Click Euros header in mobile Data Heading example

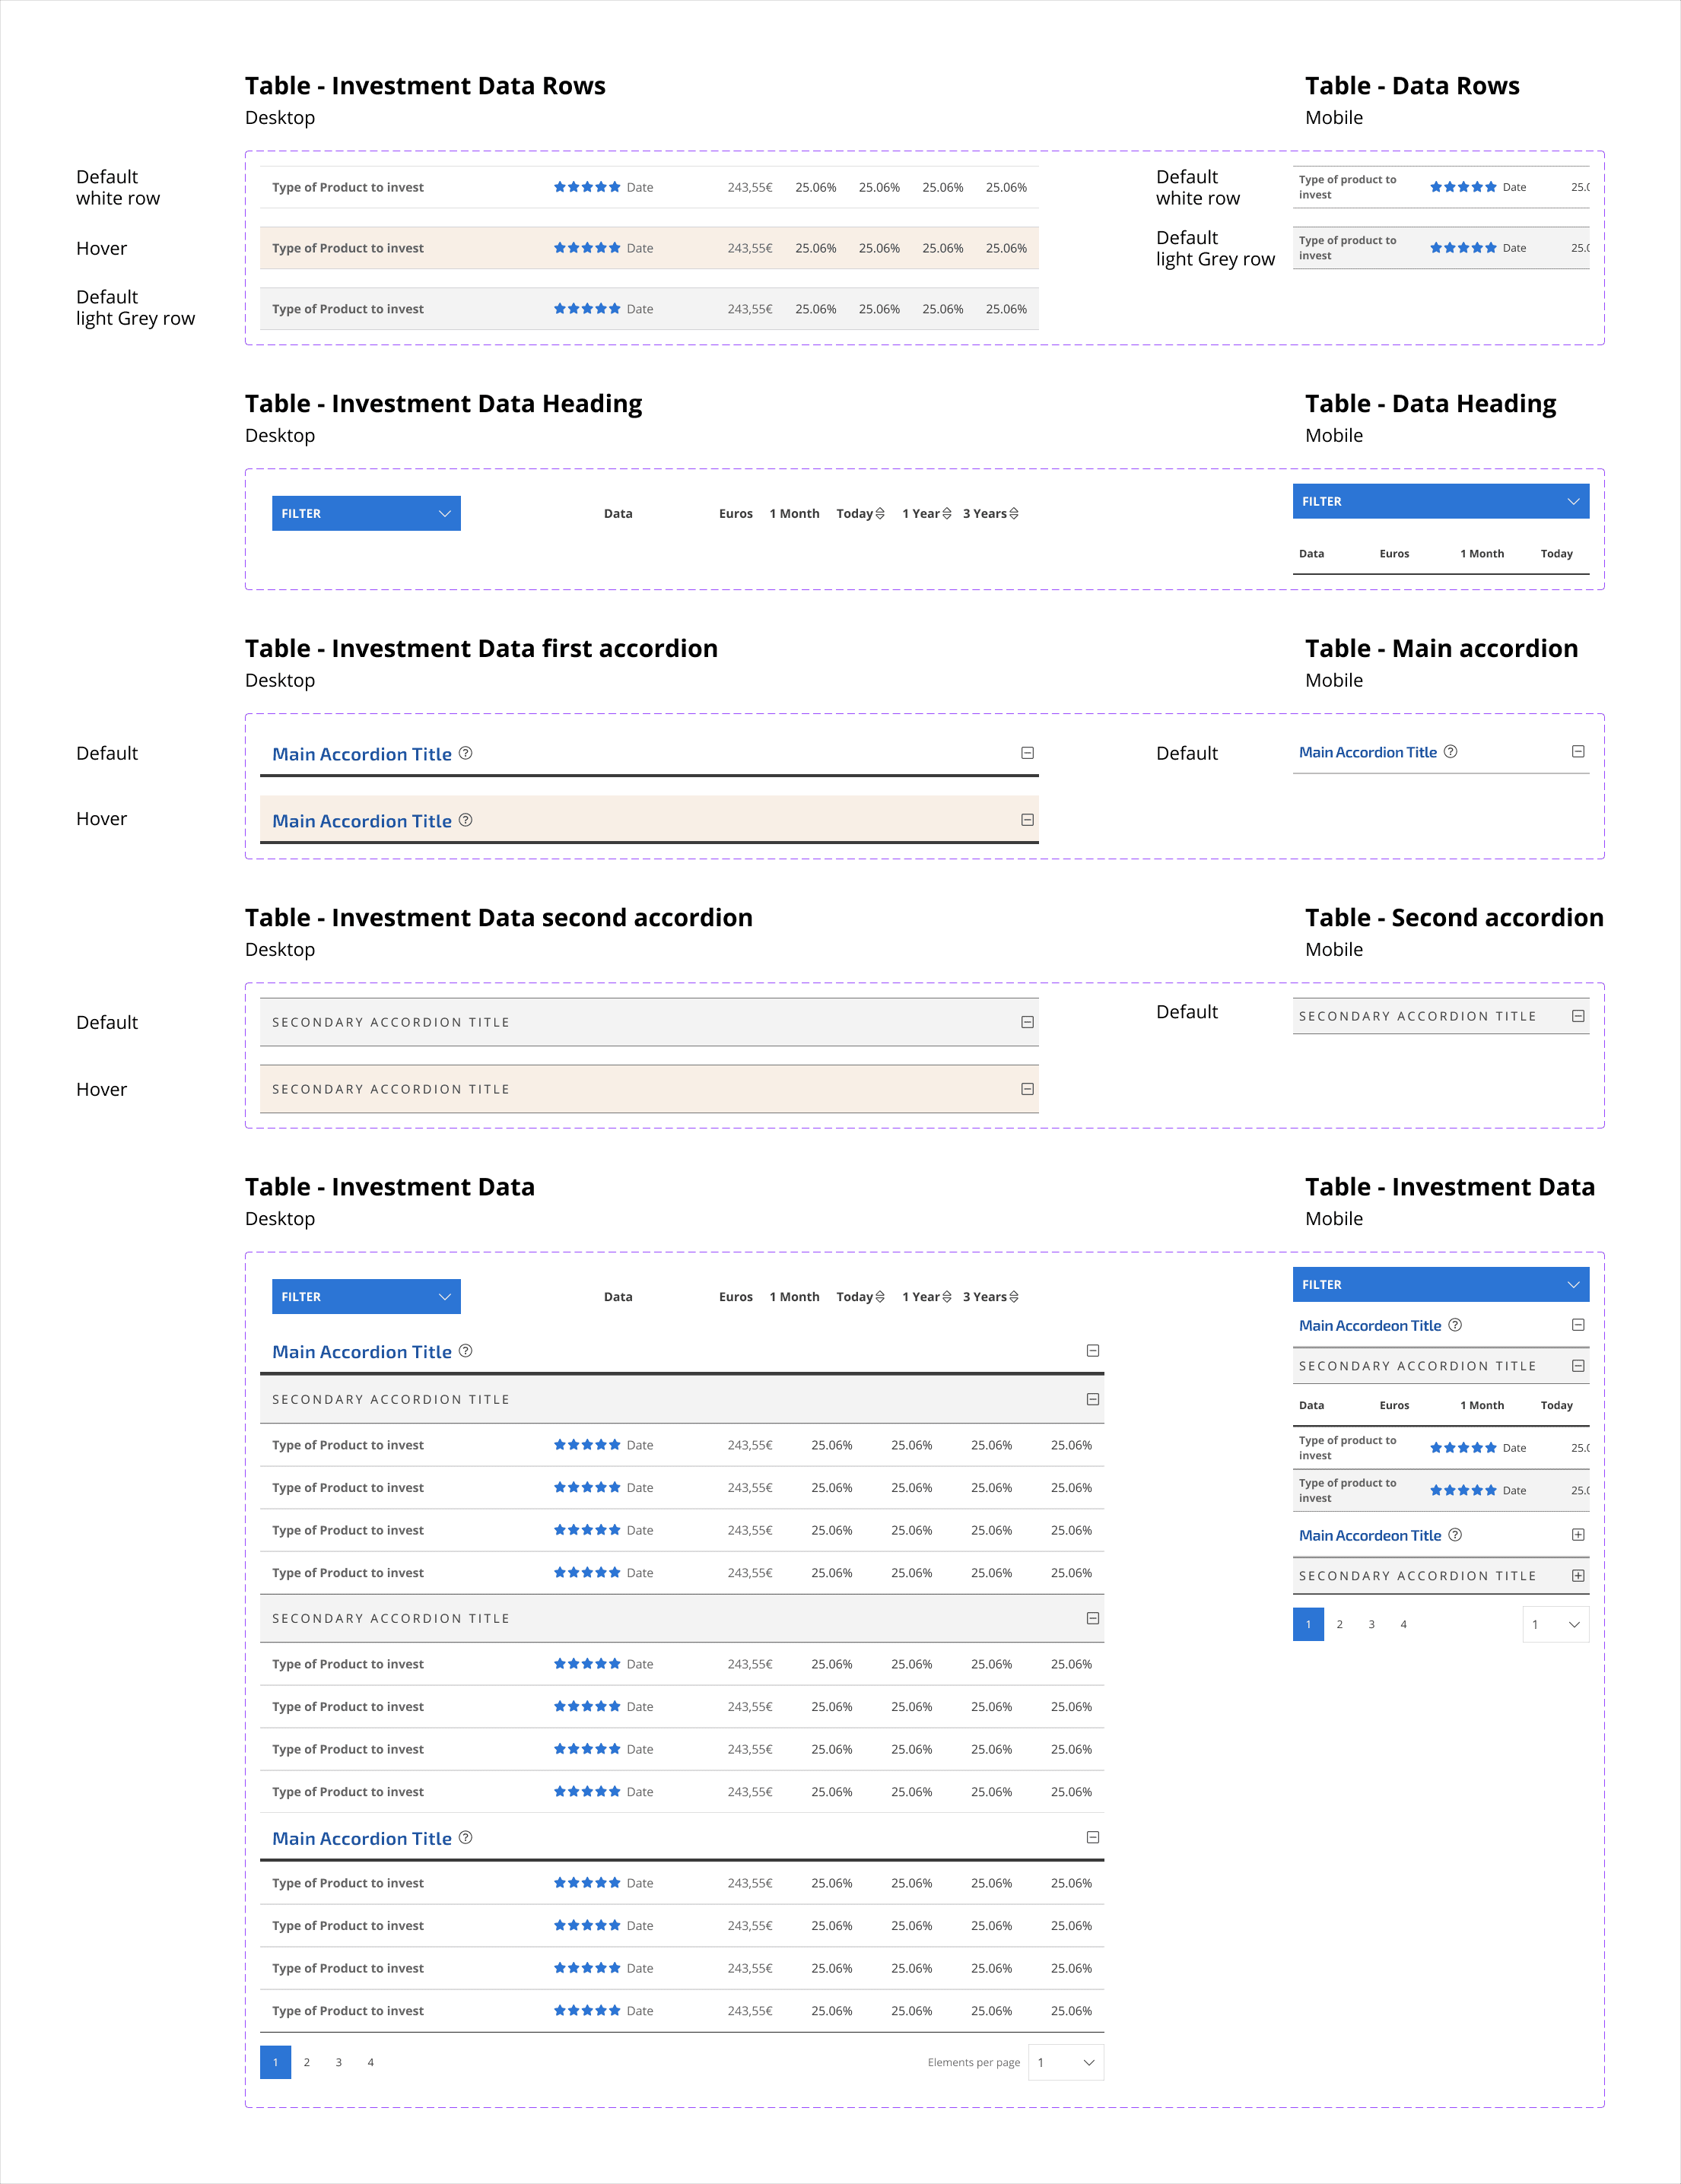click(x=1395, y=553)
